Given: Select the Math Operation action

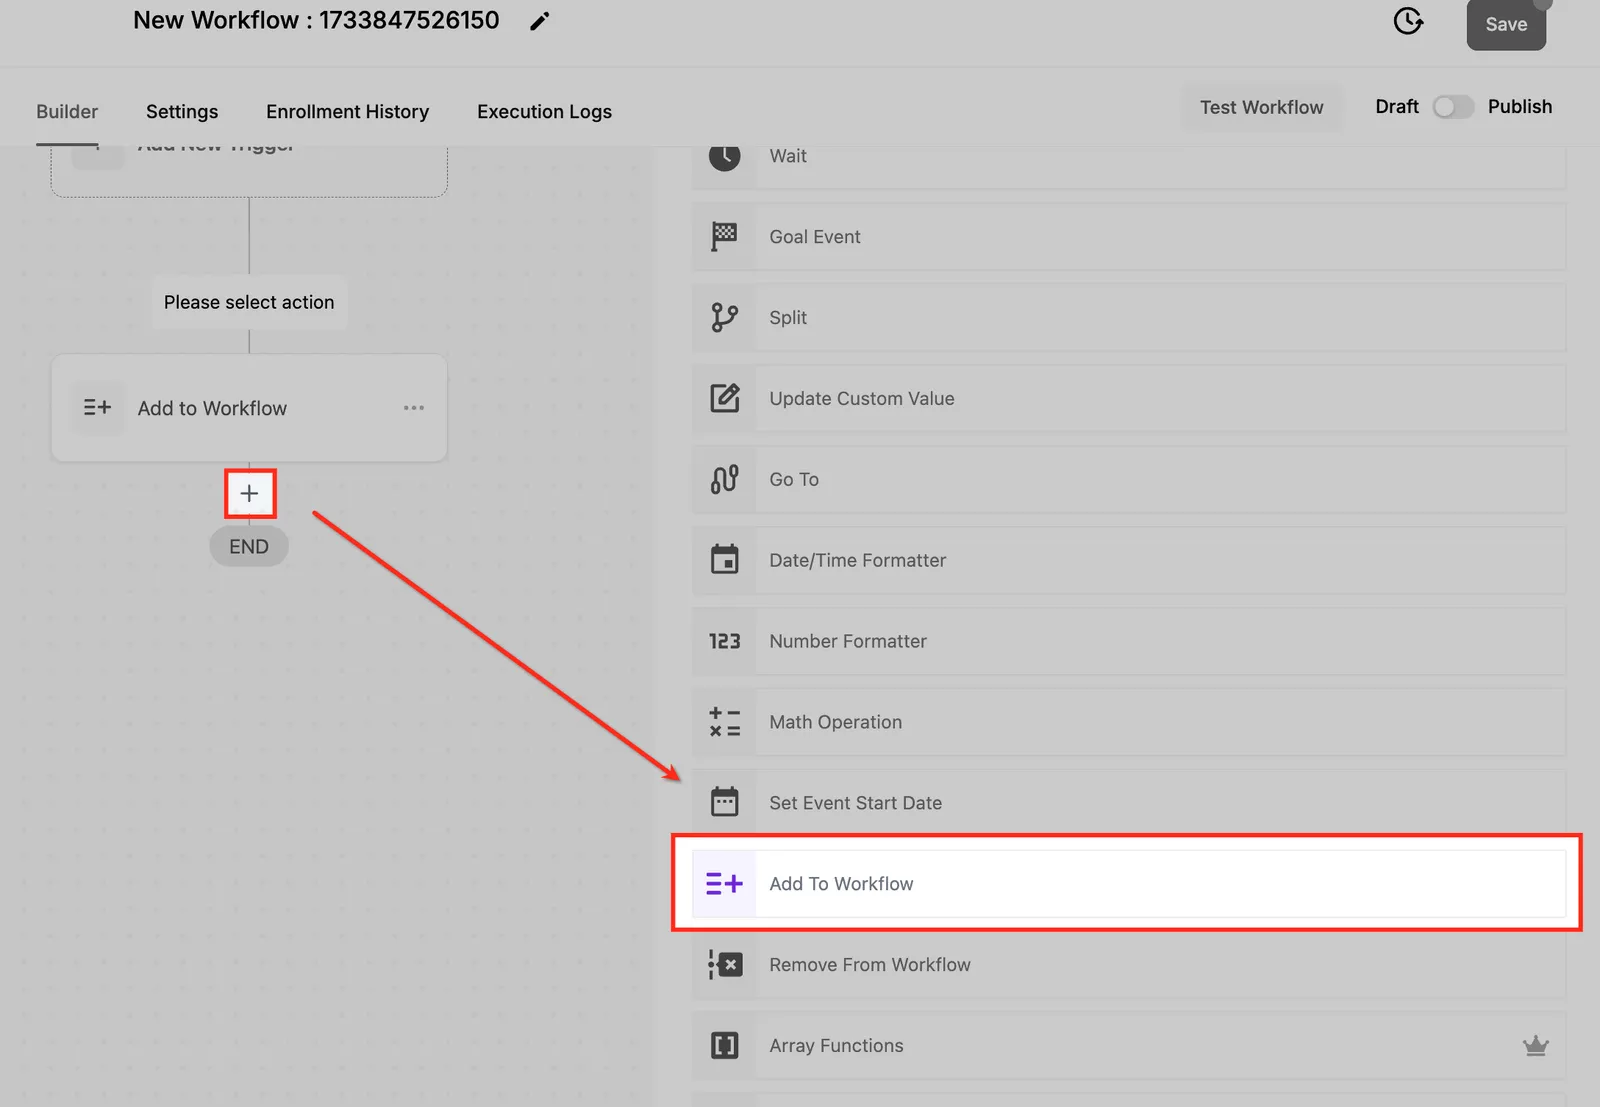Looking at the screenshot, I should pyautogui.click(x=1129, y=722).
